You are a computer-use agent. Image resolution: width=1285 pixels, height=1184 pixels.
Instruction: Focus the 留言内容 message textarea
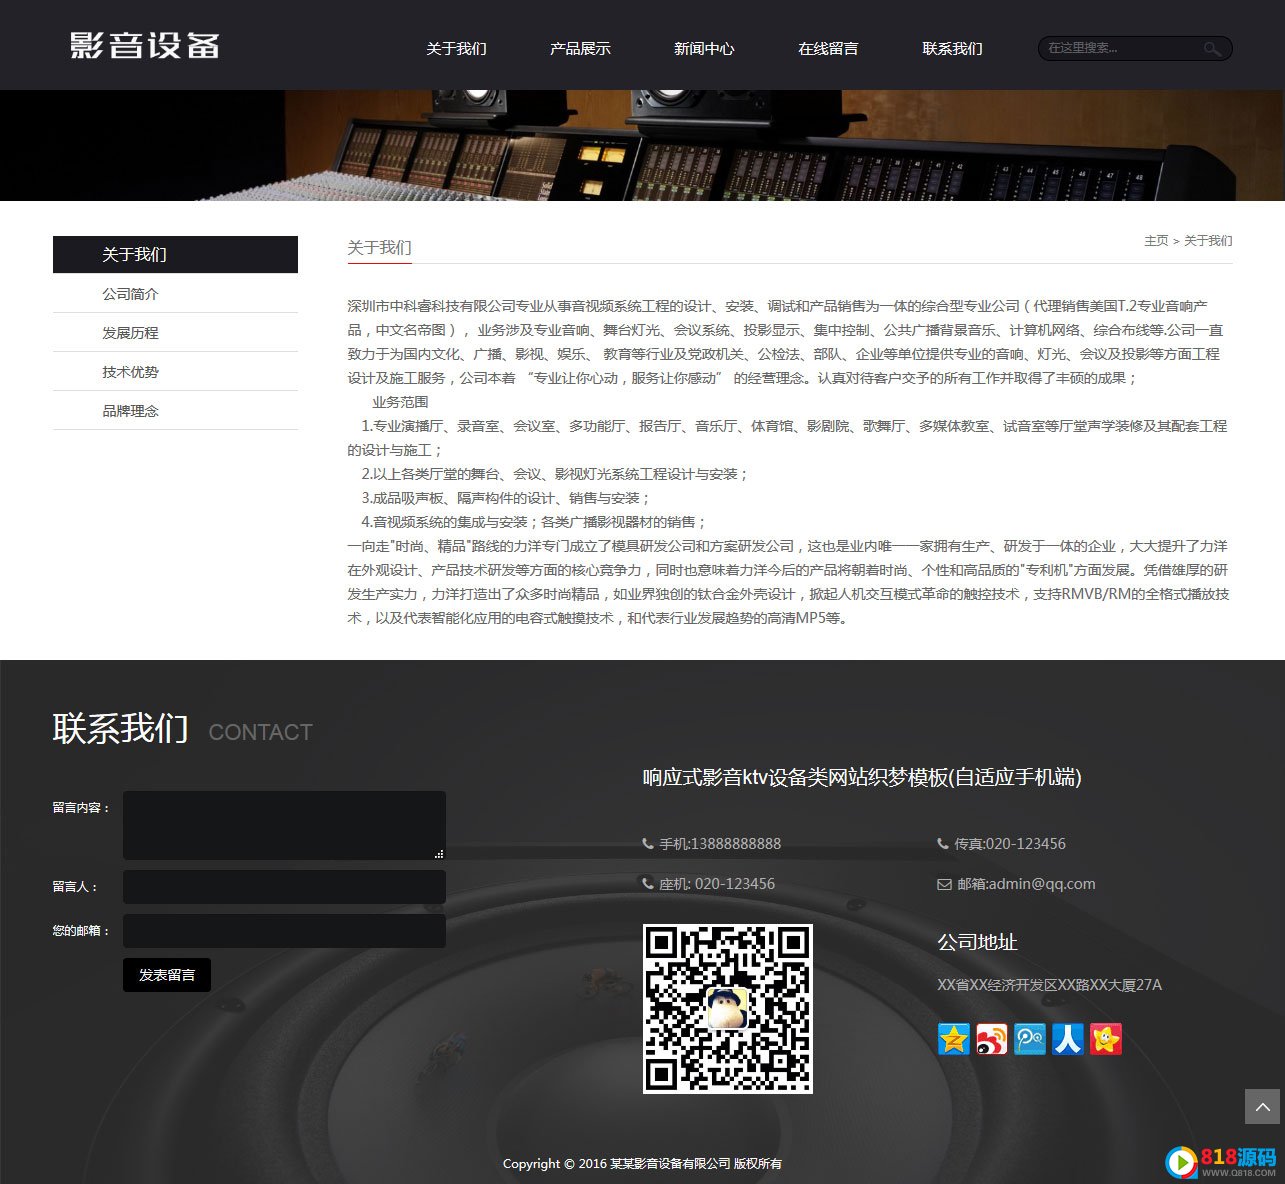[284, 825]
